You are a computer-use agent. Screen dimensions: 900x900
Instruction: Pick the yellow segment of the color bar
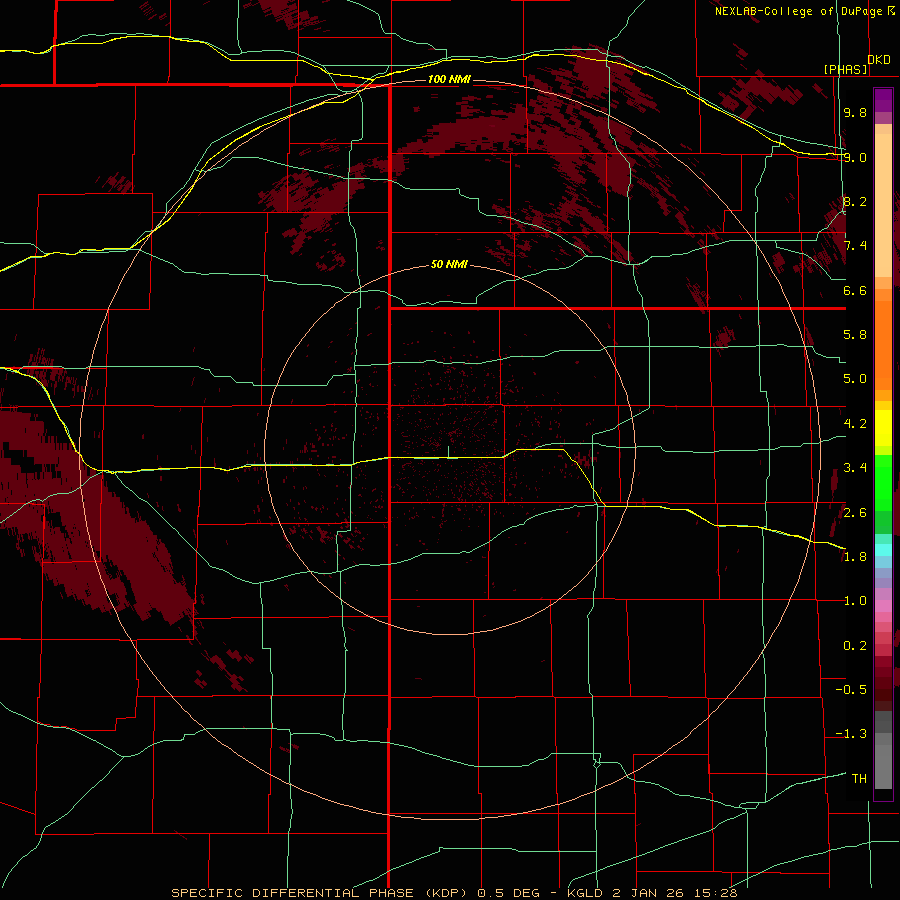click(883, 428)
